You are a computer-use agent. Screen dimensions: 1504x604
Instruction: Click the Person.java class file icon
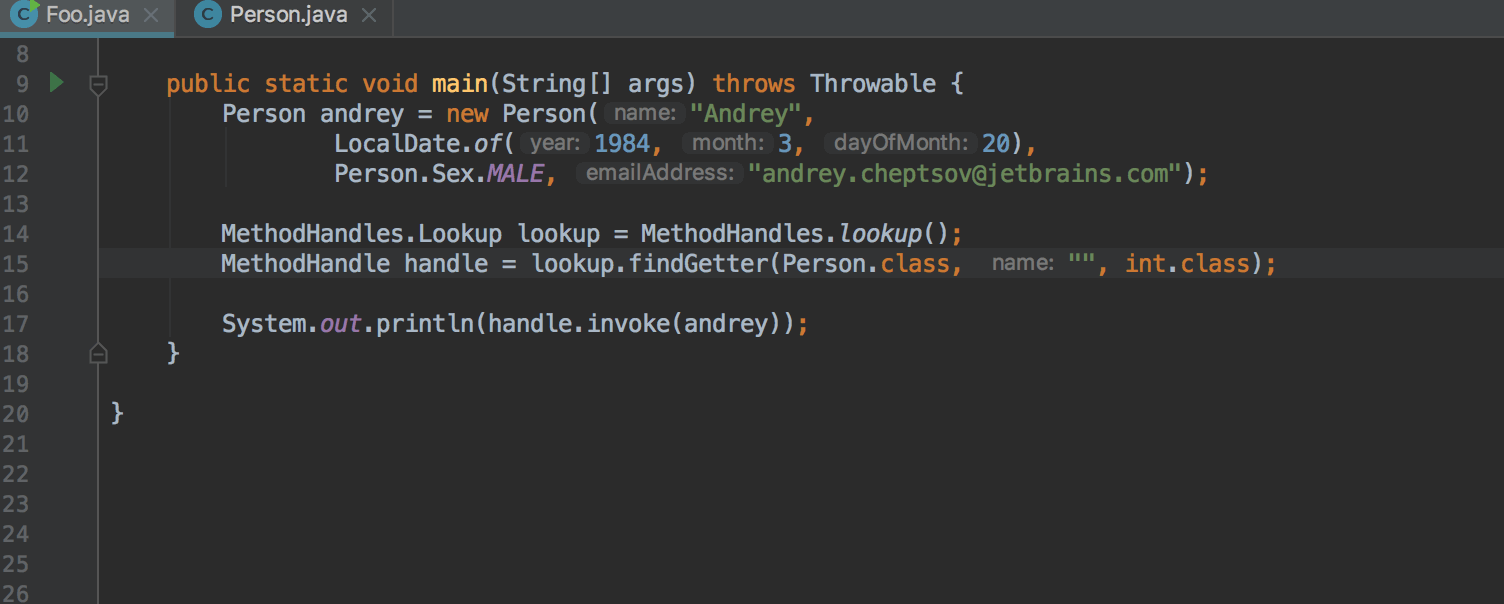[207, 15]
